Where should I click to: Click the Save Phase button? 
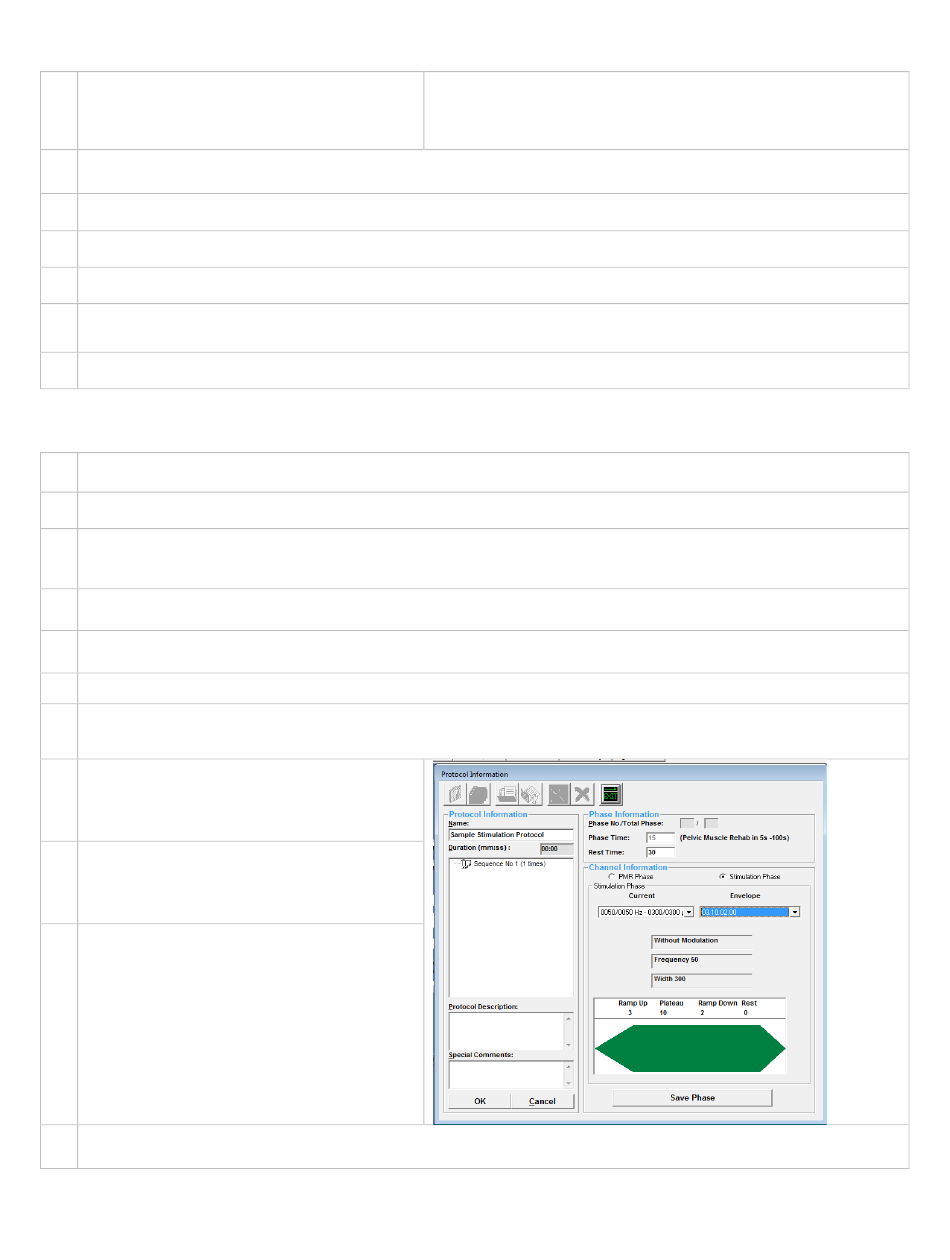692,1097
